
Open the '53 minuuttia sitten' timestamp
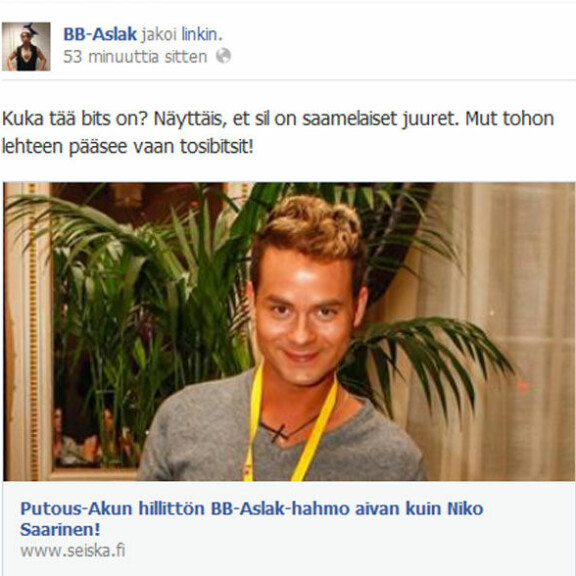coord(135,57)
